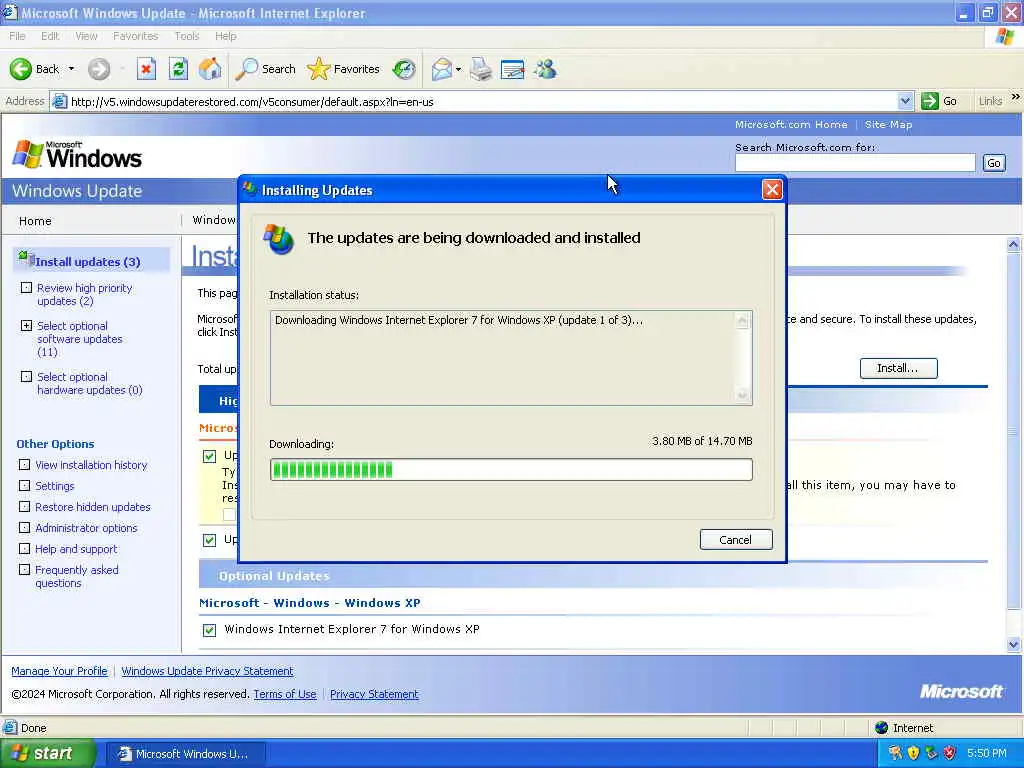Click the Messenger people icon

point(545,69)
